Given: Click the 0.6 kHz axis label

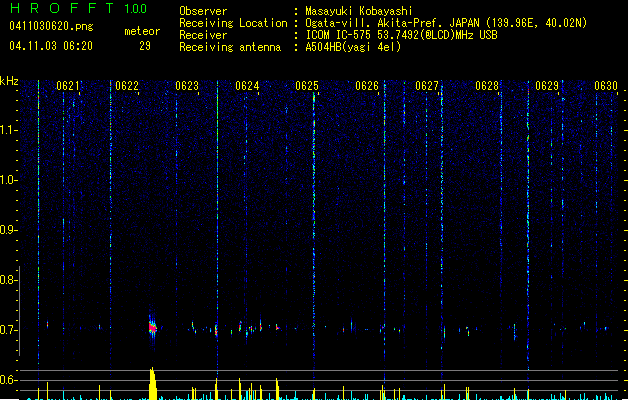Looking at the screenshot, I should [x=8, y=380].
